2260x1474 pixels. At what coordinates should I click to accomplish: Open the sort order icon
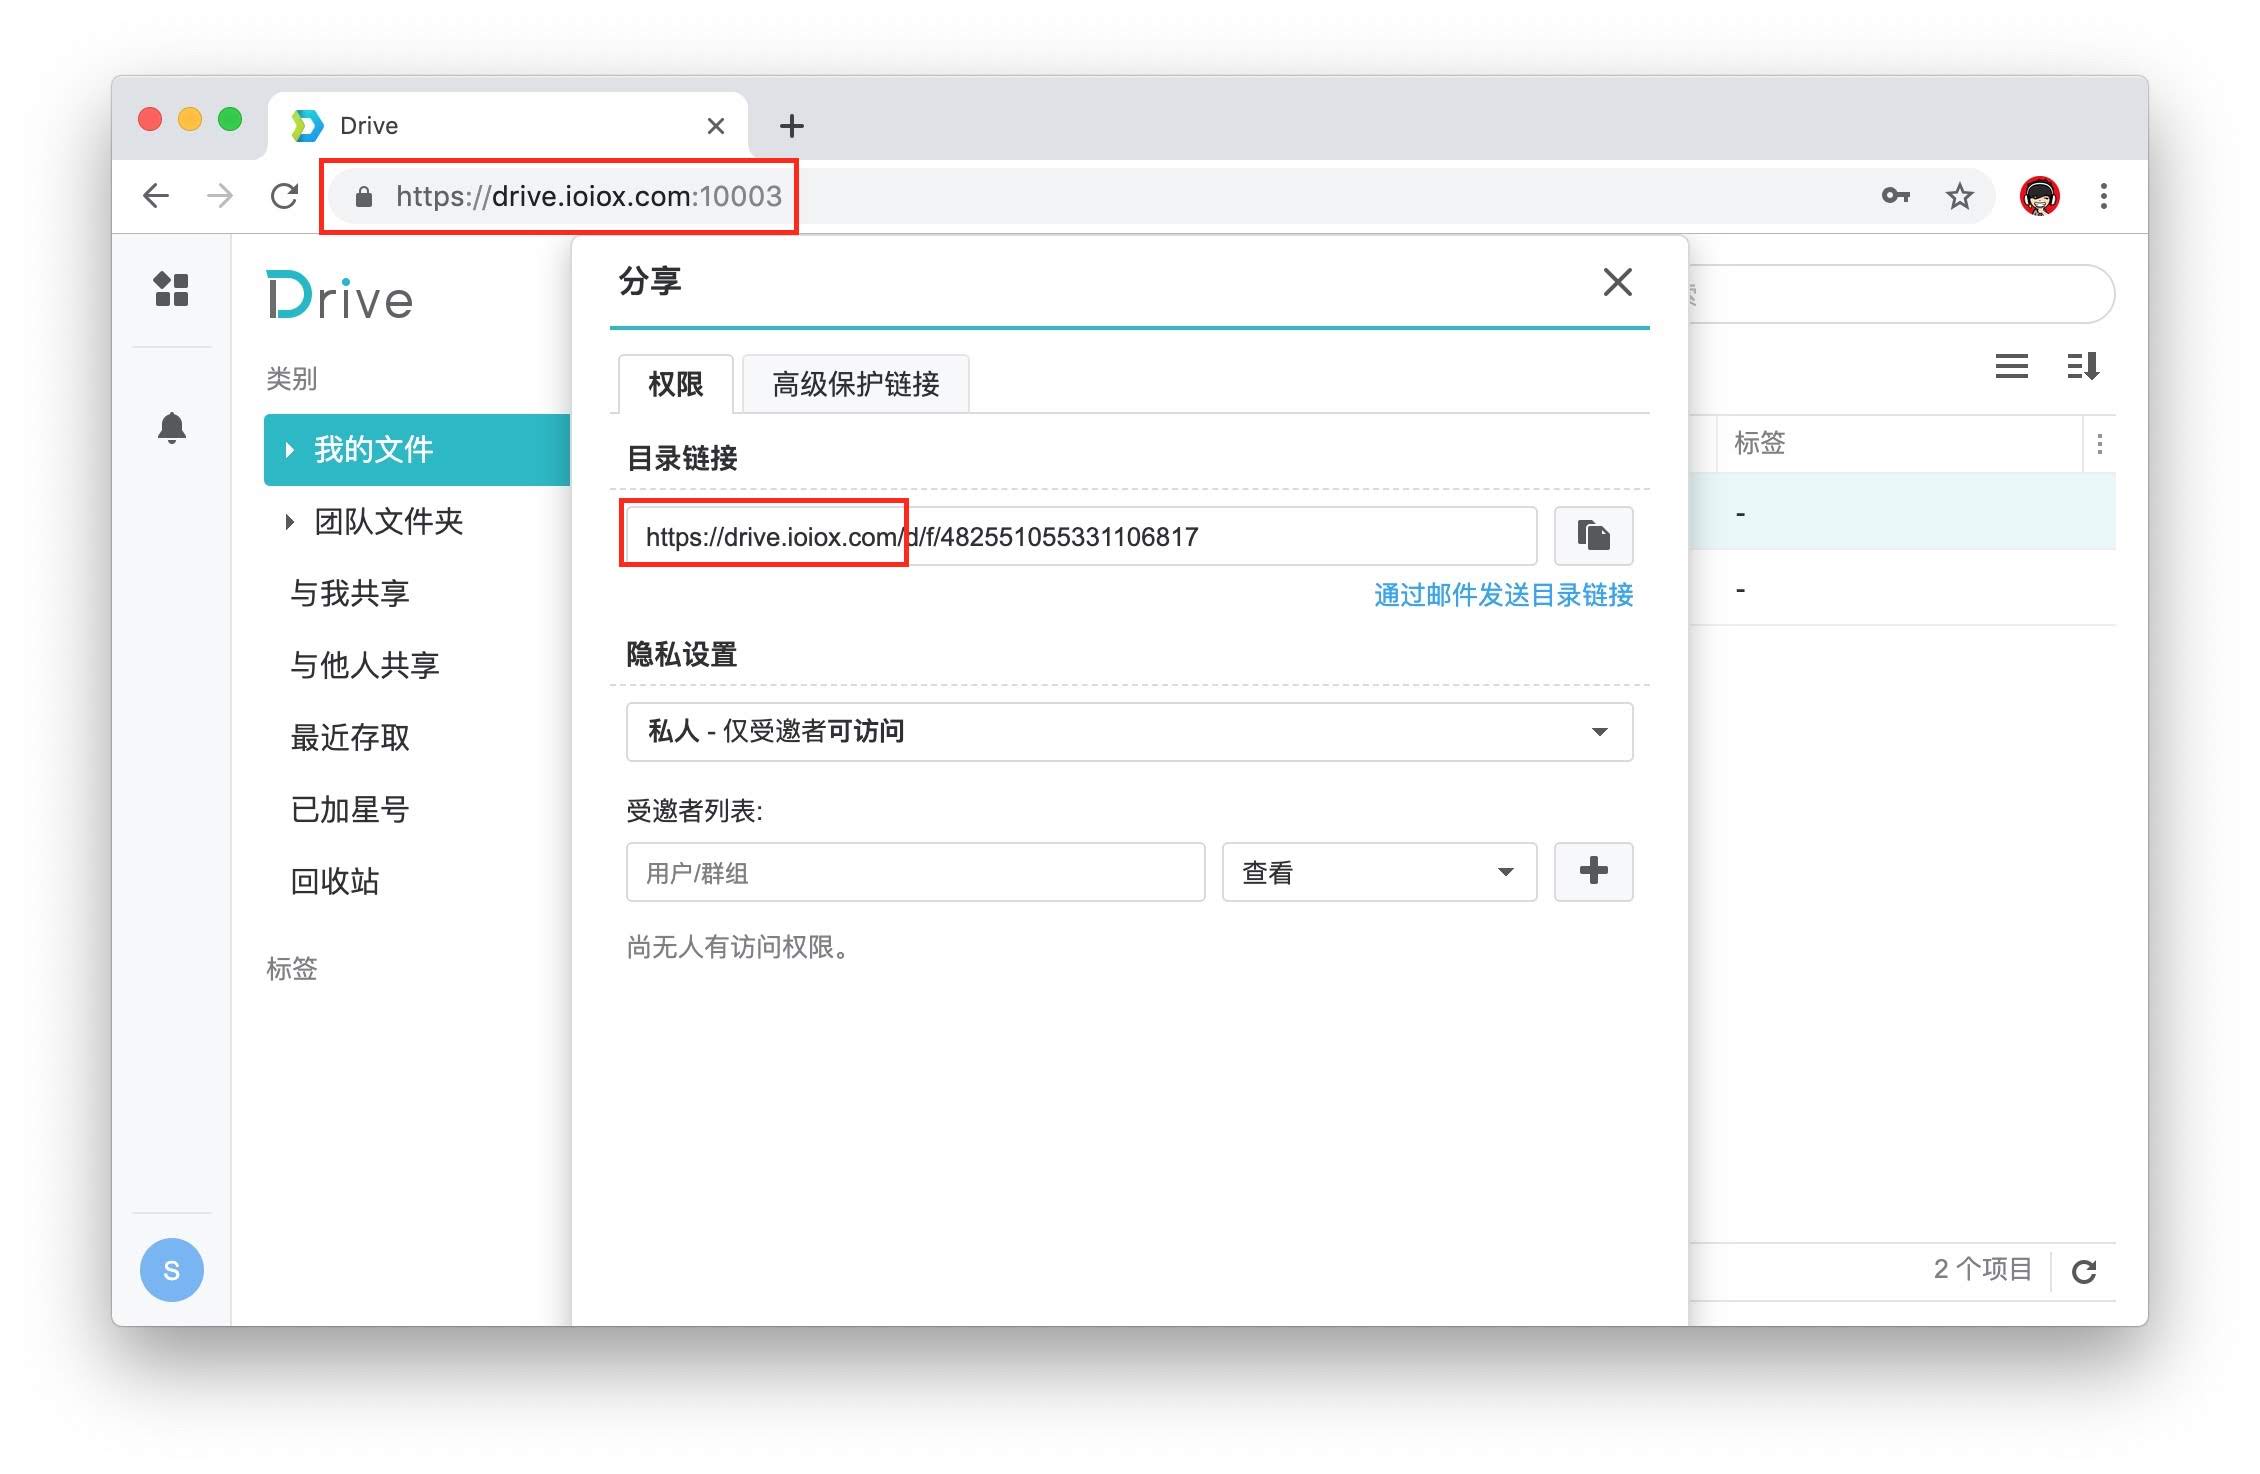click(2083, 366)
